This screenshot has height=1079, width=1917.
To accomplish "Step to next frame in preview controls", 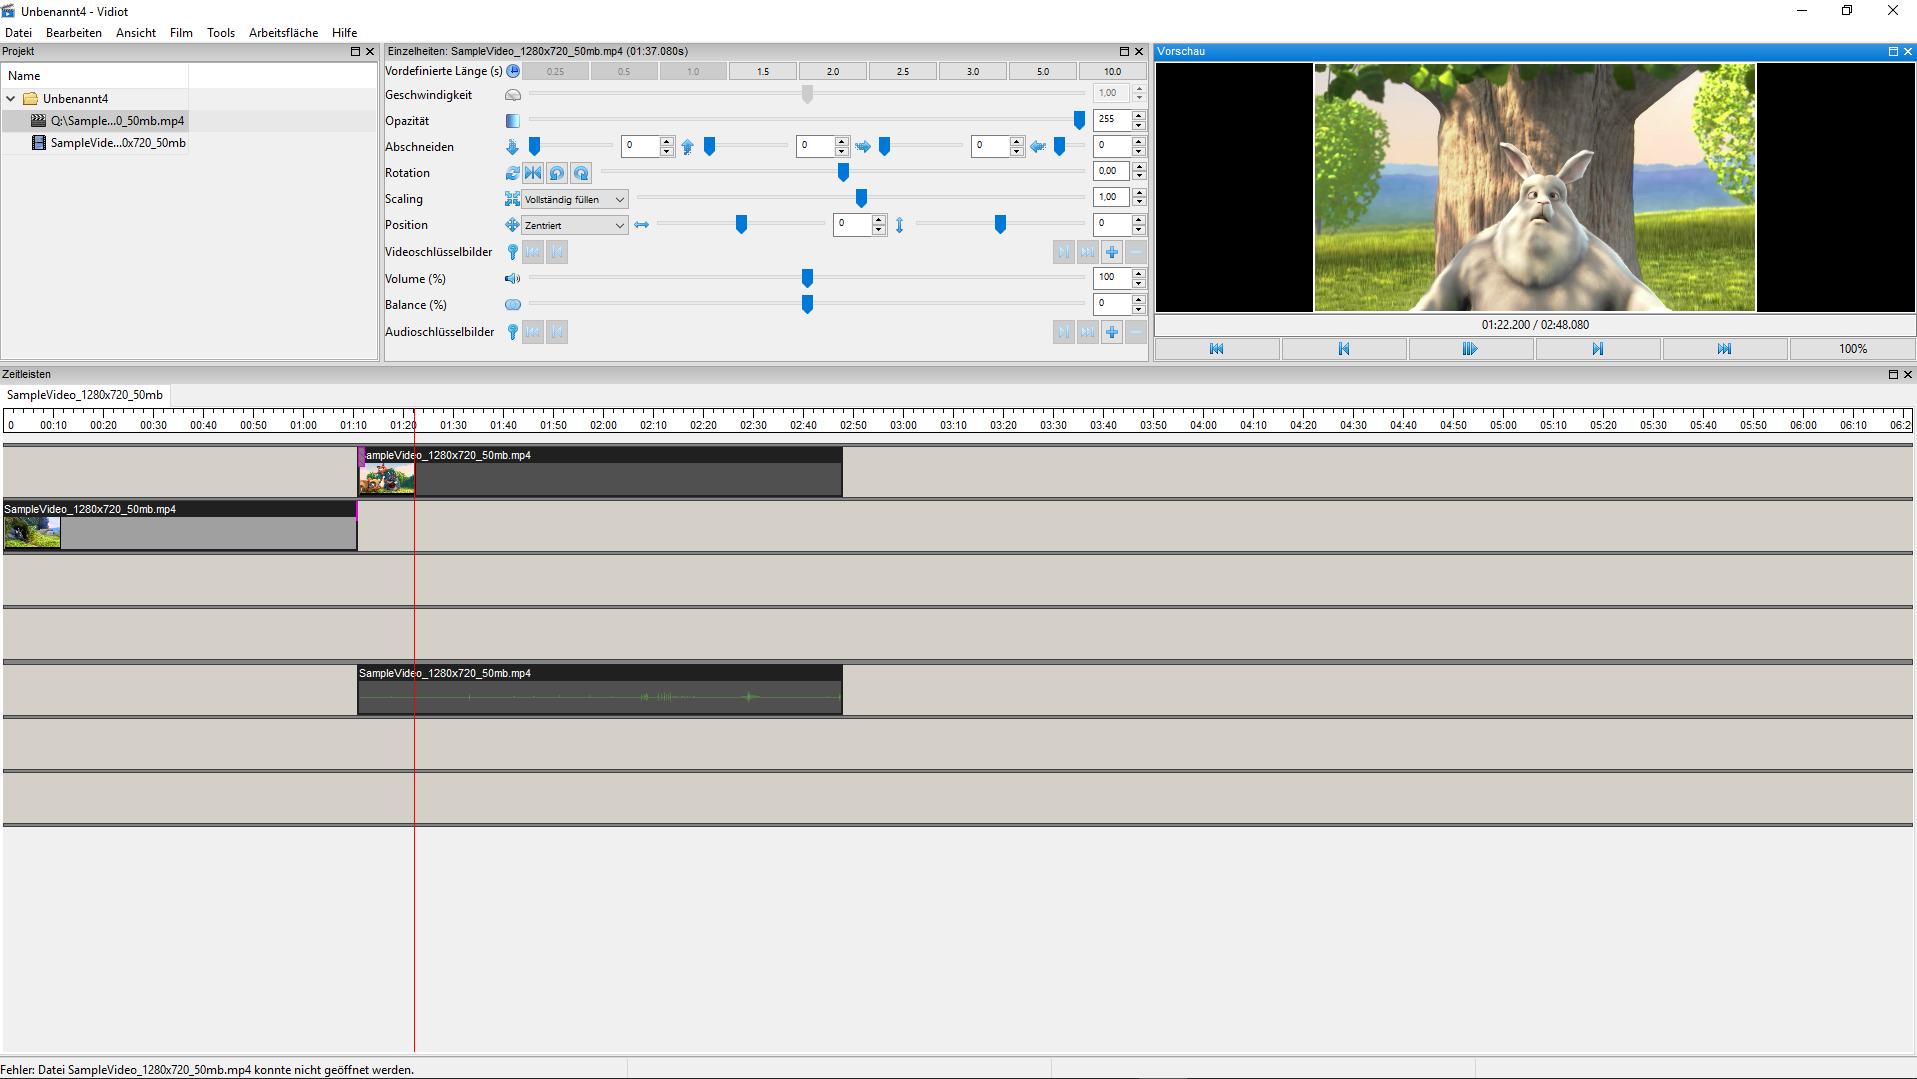I will [x=1597, y=349].
